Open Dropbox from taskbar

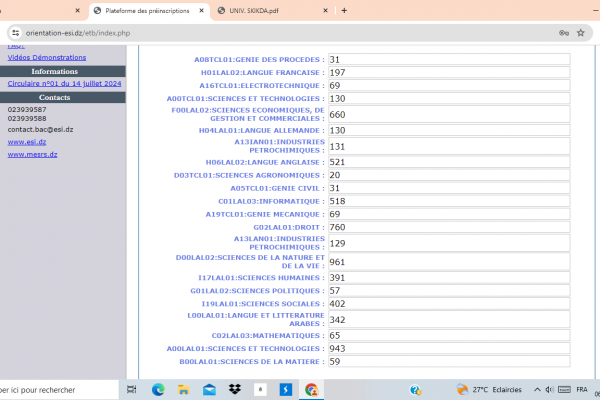(x=235, y=389)
